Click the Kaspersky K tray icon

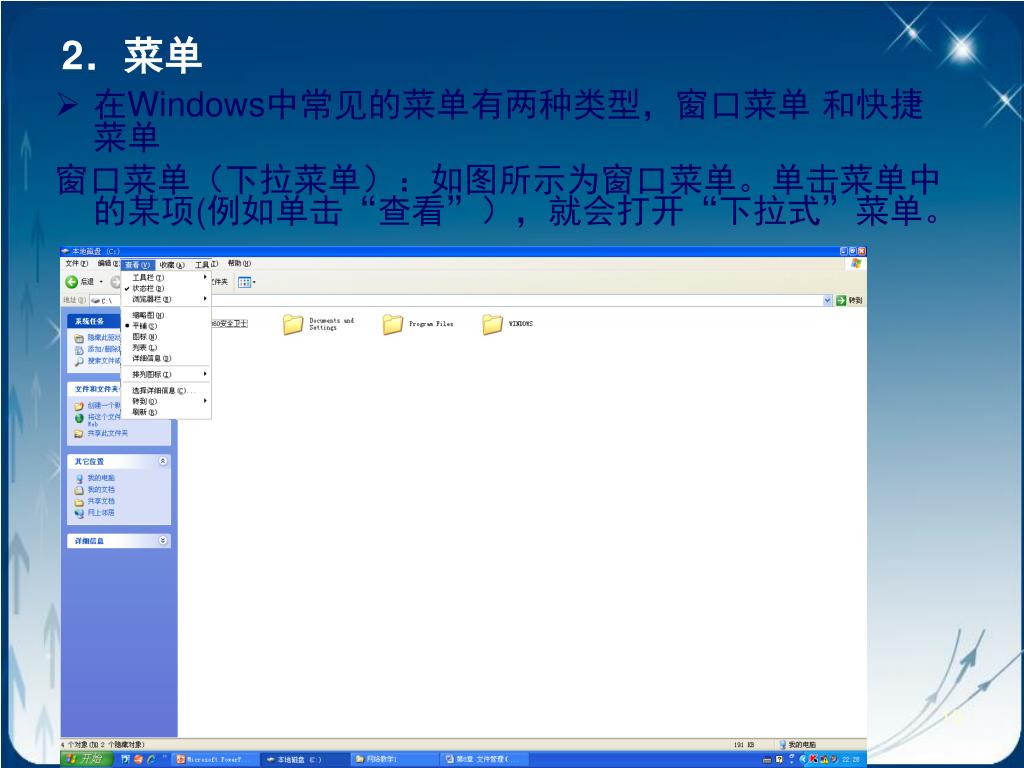[x=813, y=760]
